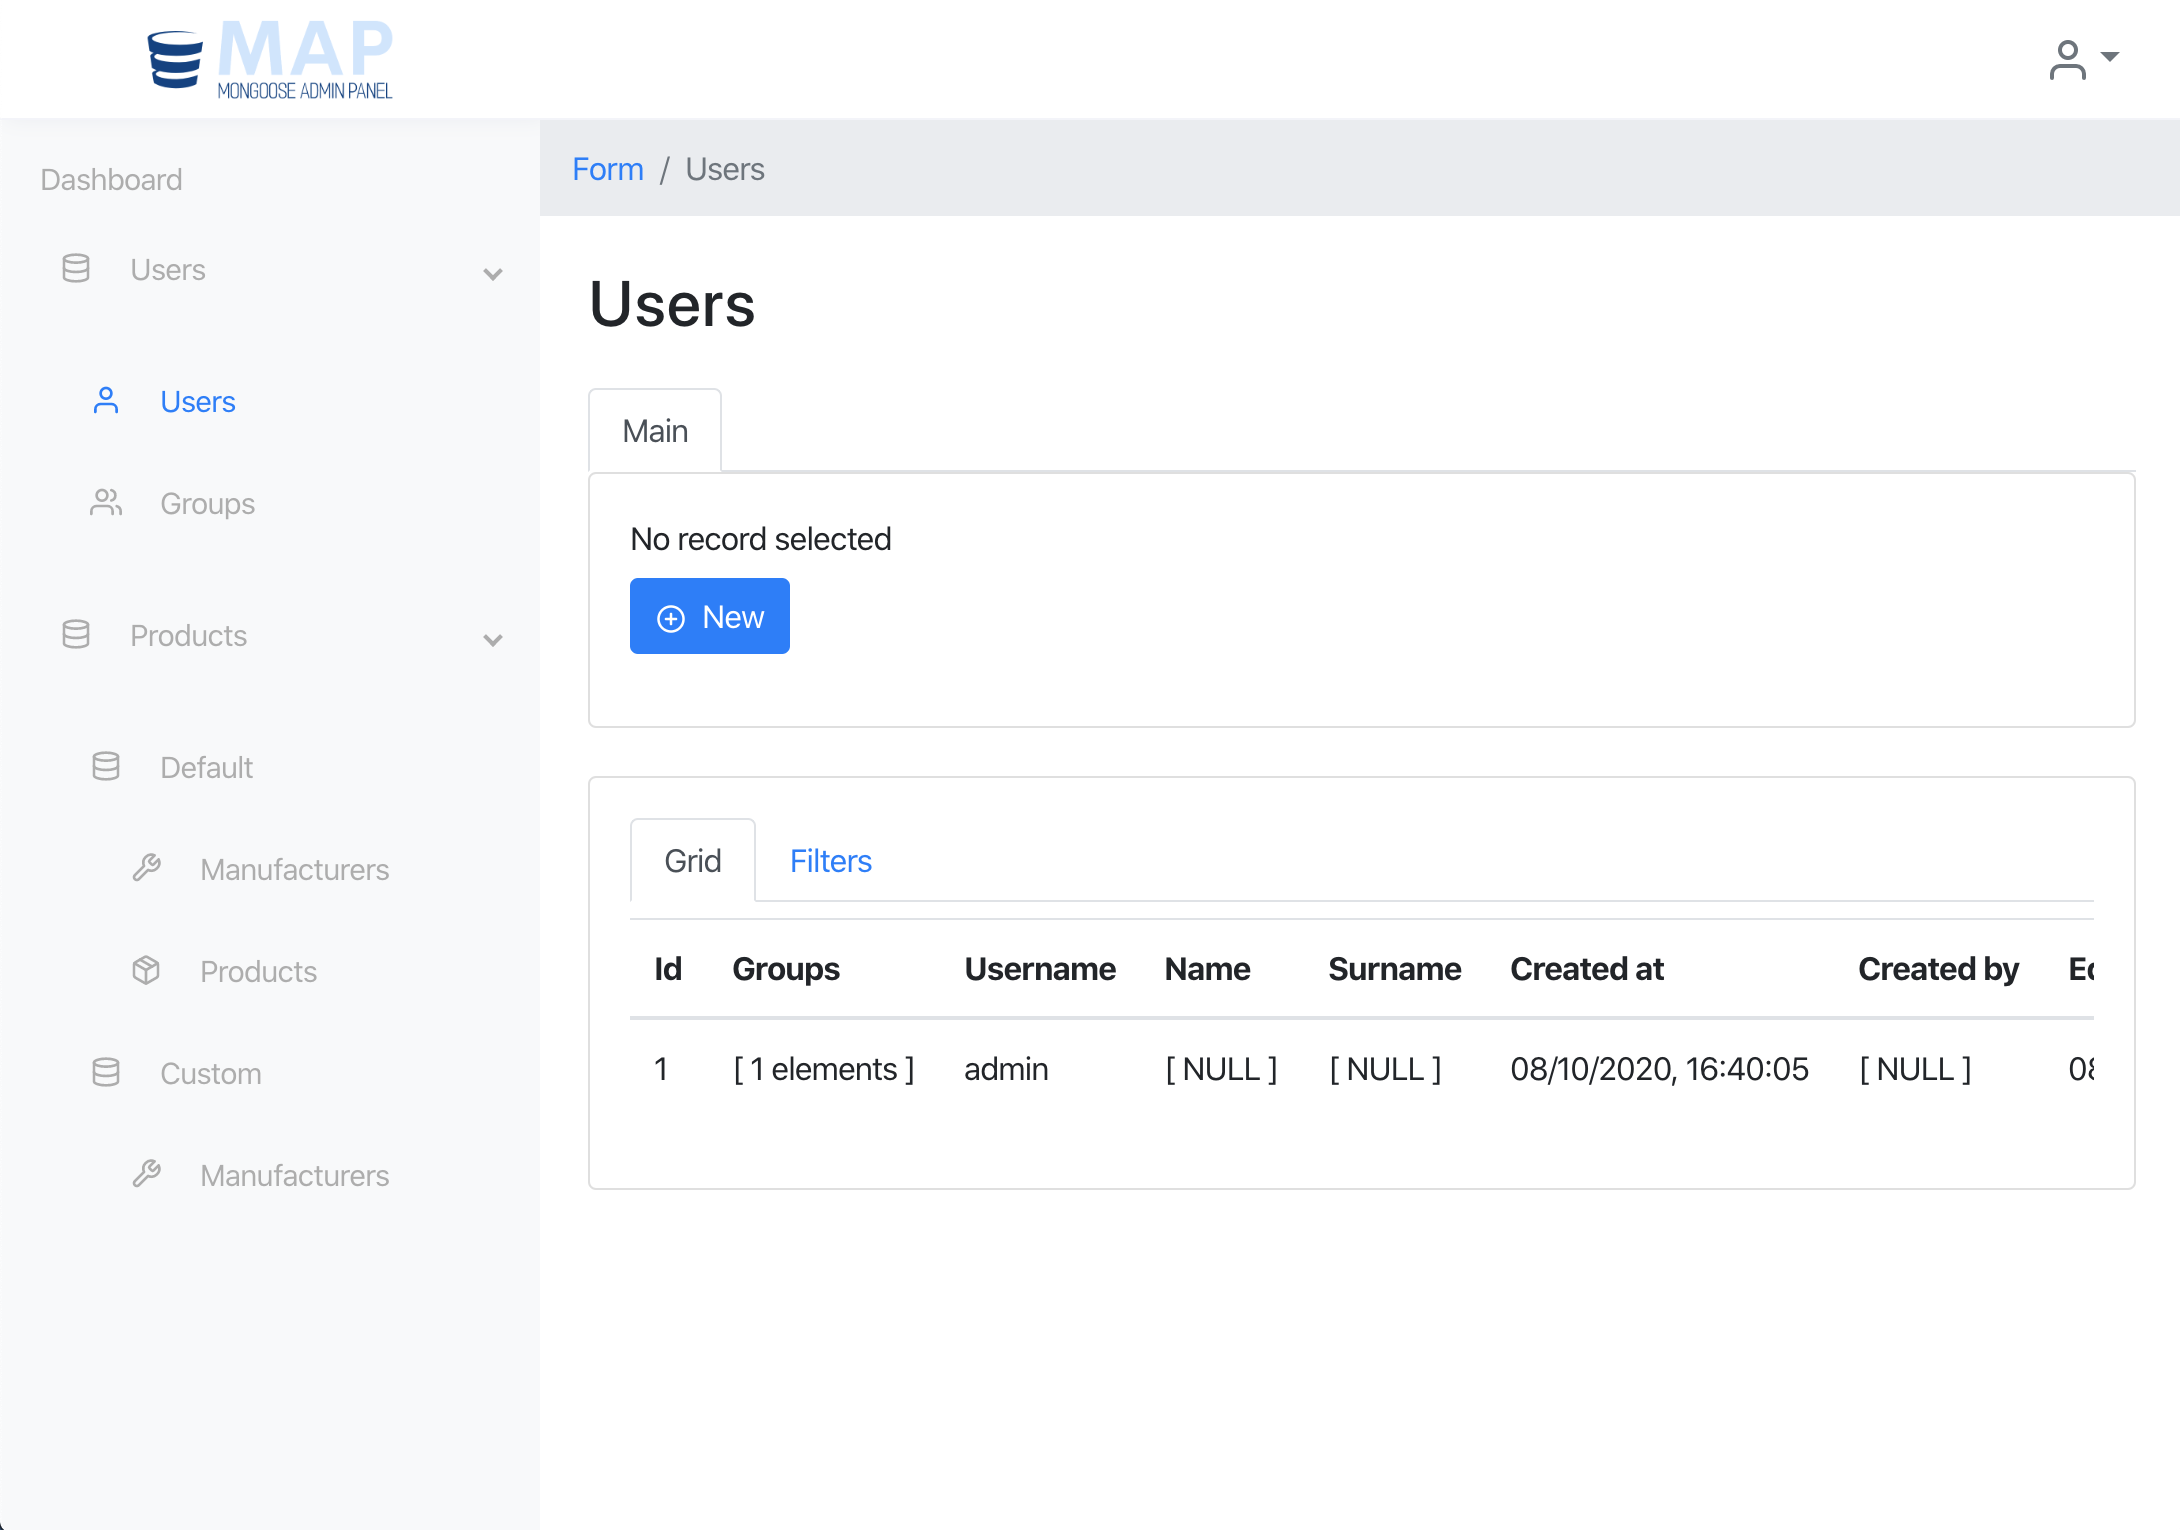Select the admin user row
The width and height of the screenshot is (2180, 1530).
point(1005,1069)
